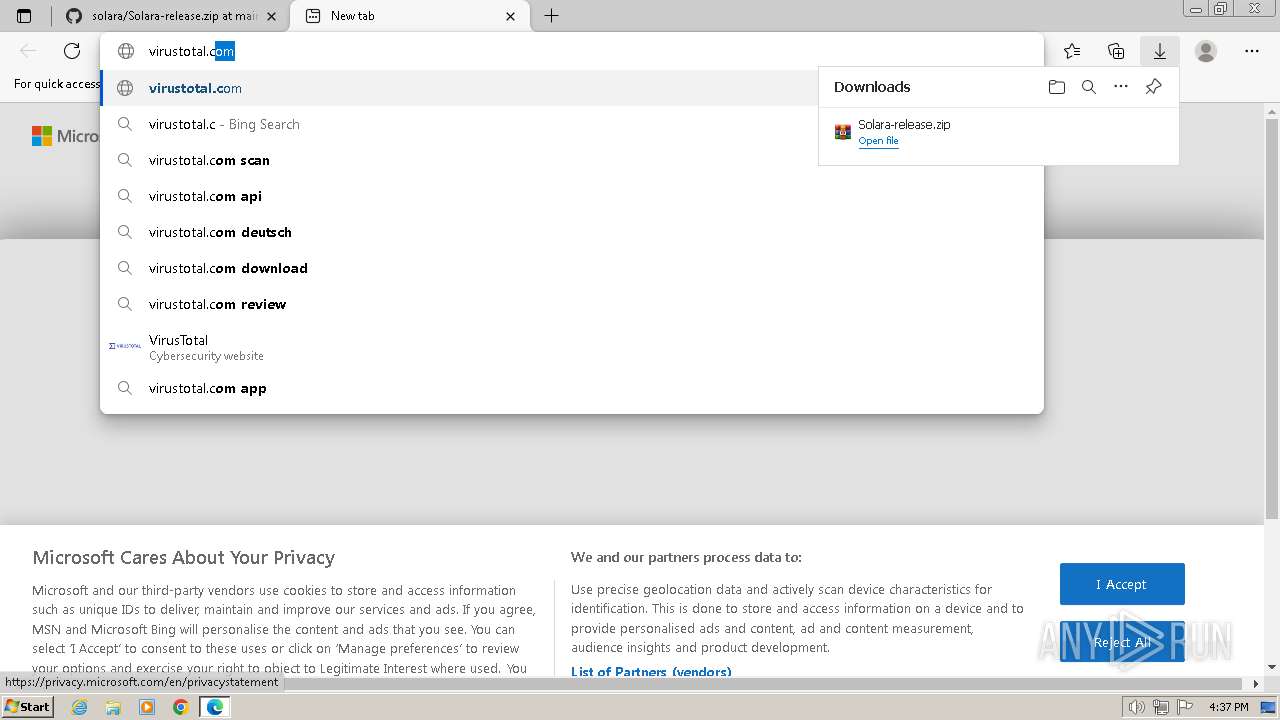The width and height of the screenshot is (1280, 720).
Task: Launch Google Chrome from taskbar
Action: [181, 707]
